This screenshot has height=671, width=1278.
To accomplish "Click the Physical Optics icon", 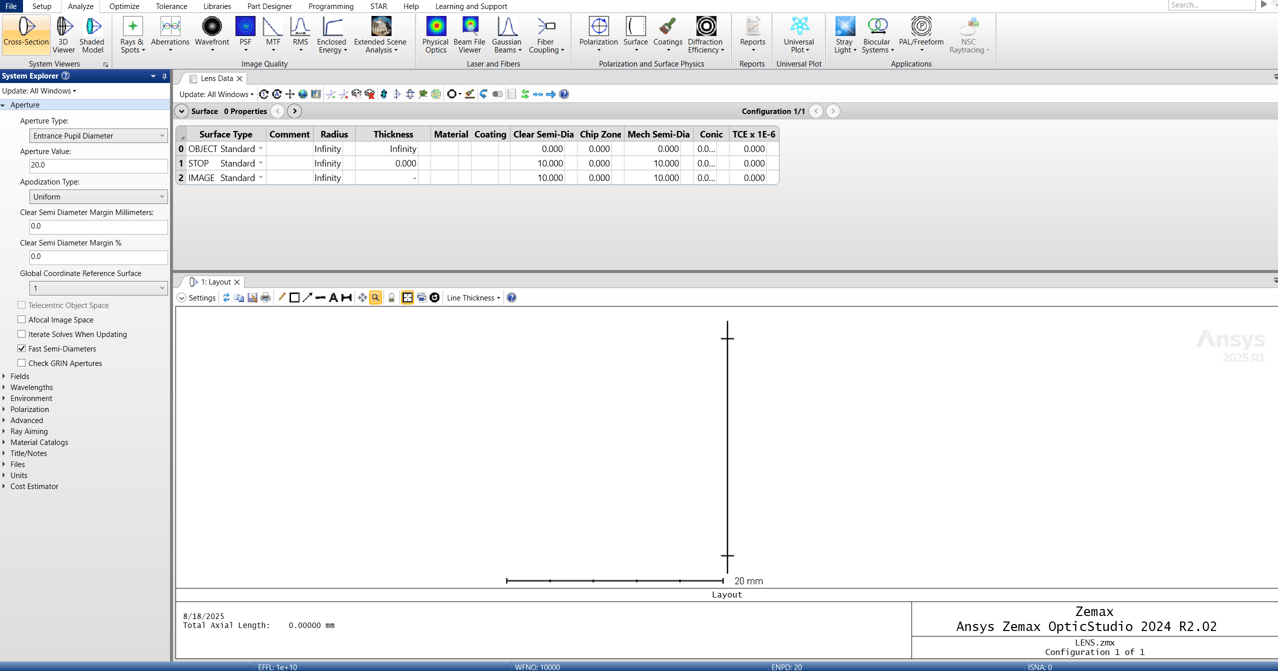I will point(435,32).
